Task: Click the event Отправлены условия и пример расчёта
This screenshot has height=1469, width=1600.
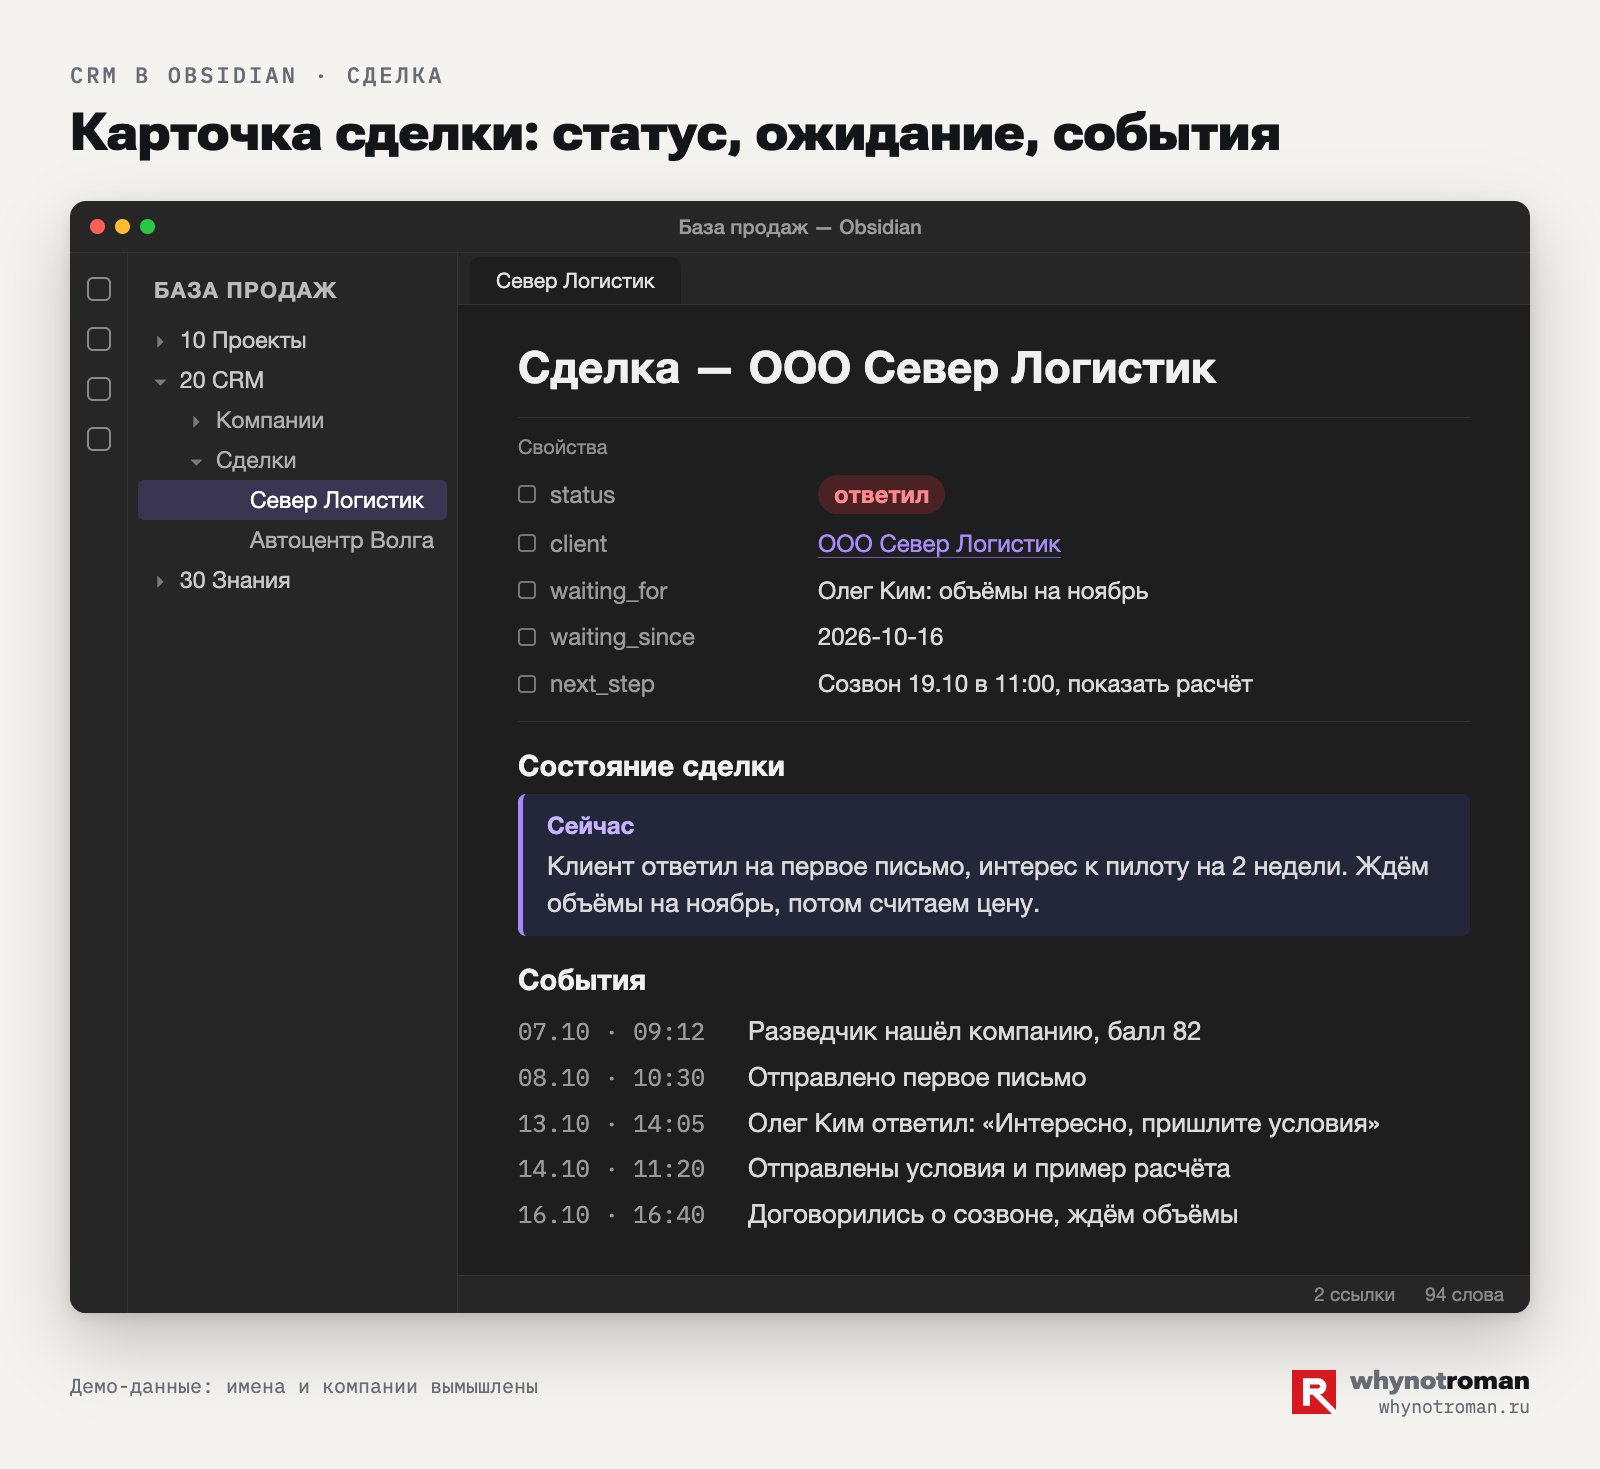Action: [x=989, y=1168]
